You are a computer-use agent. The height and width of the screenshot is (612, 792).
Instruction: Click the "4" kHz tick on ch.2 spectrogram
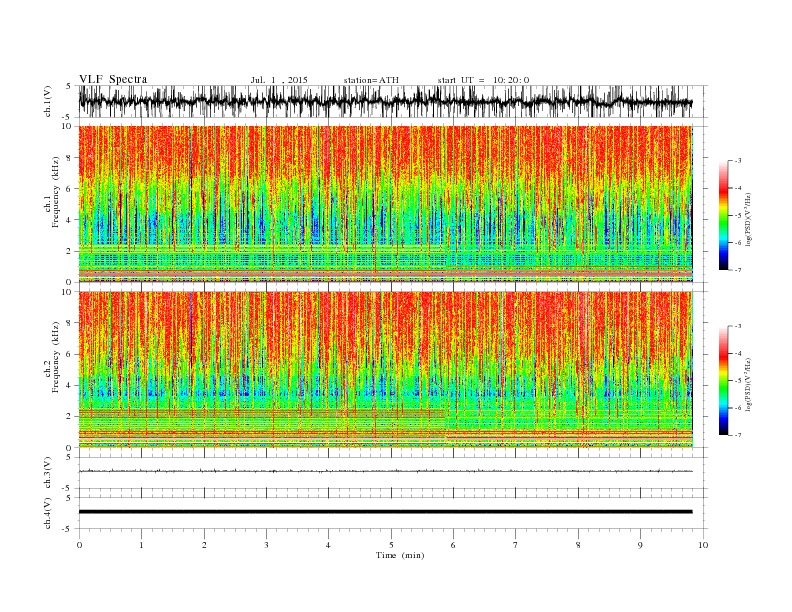(x=70, y=386)
